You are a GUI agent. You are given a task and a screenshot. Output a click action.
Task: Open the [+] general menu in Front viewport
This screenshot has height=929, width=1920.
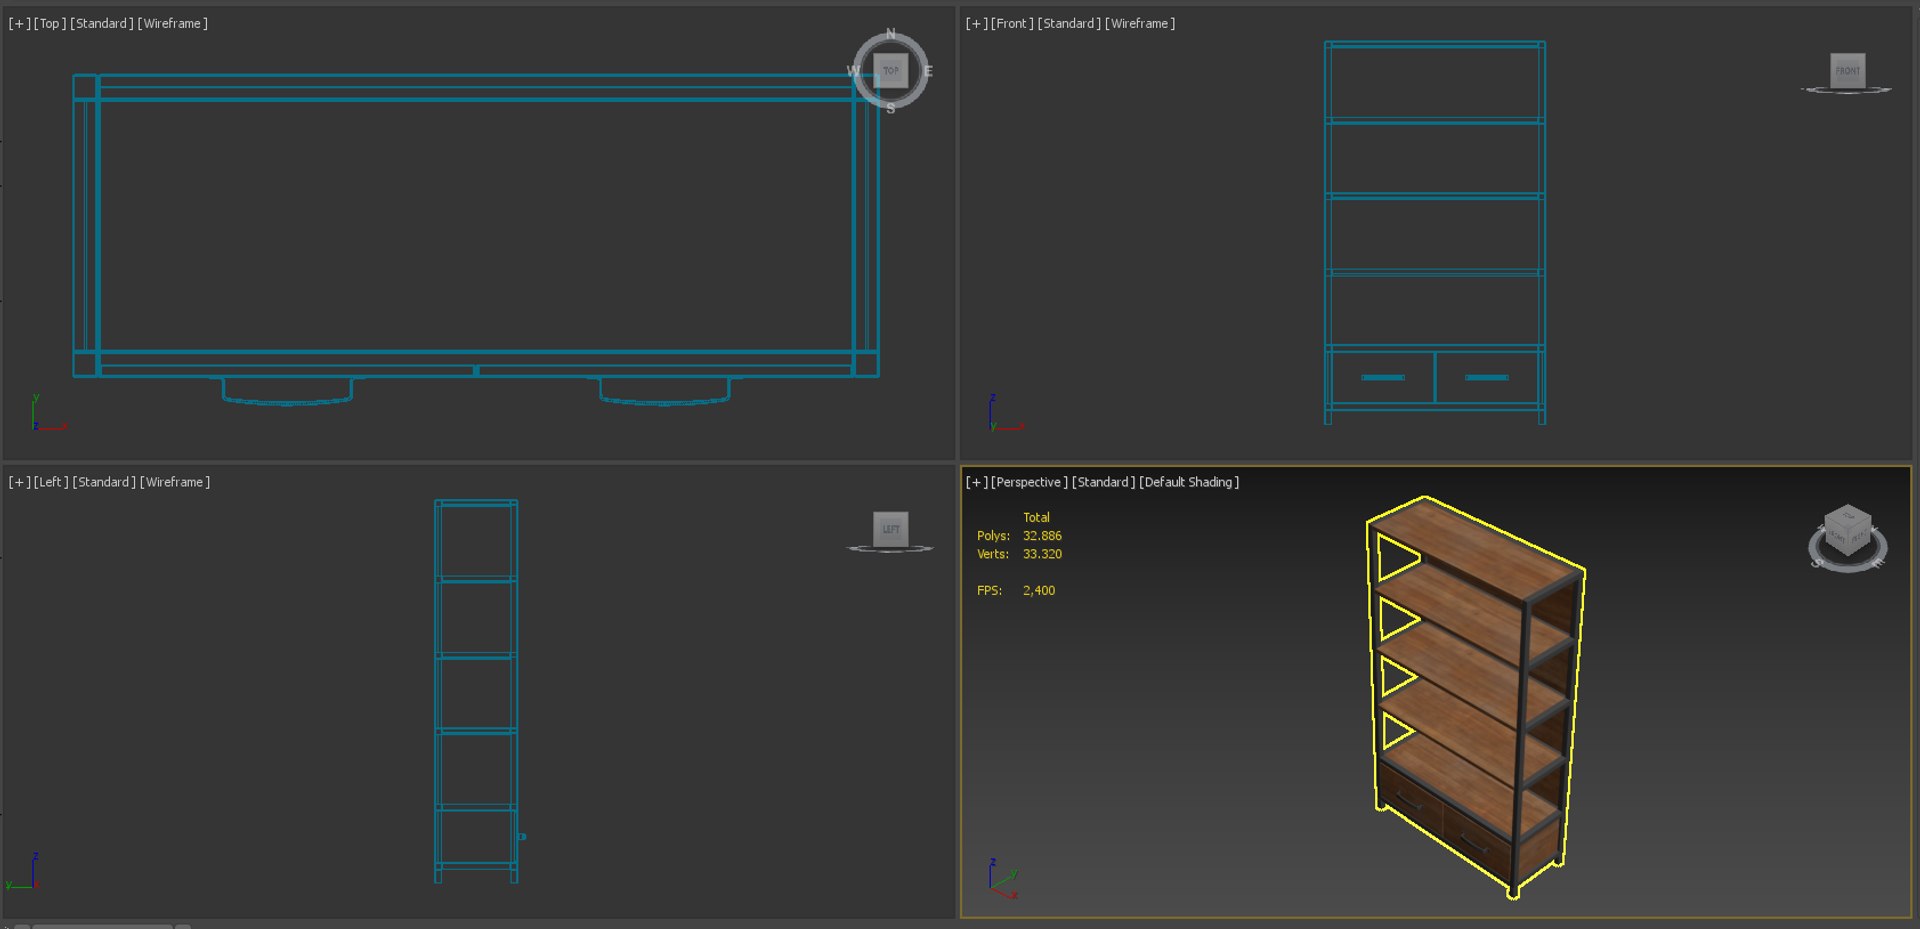976,23
